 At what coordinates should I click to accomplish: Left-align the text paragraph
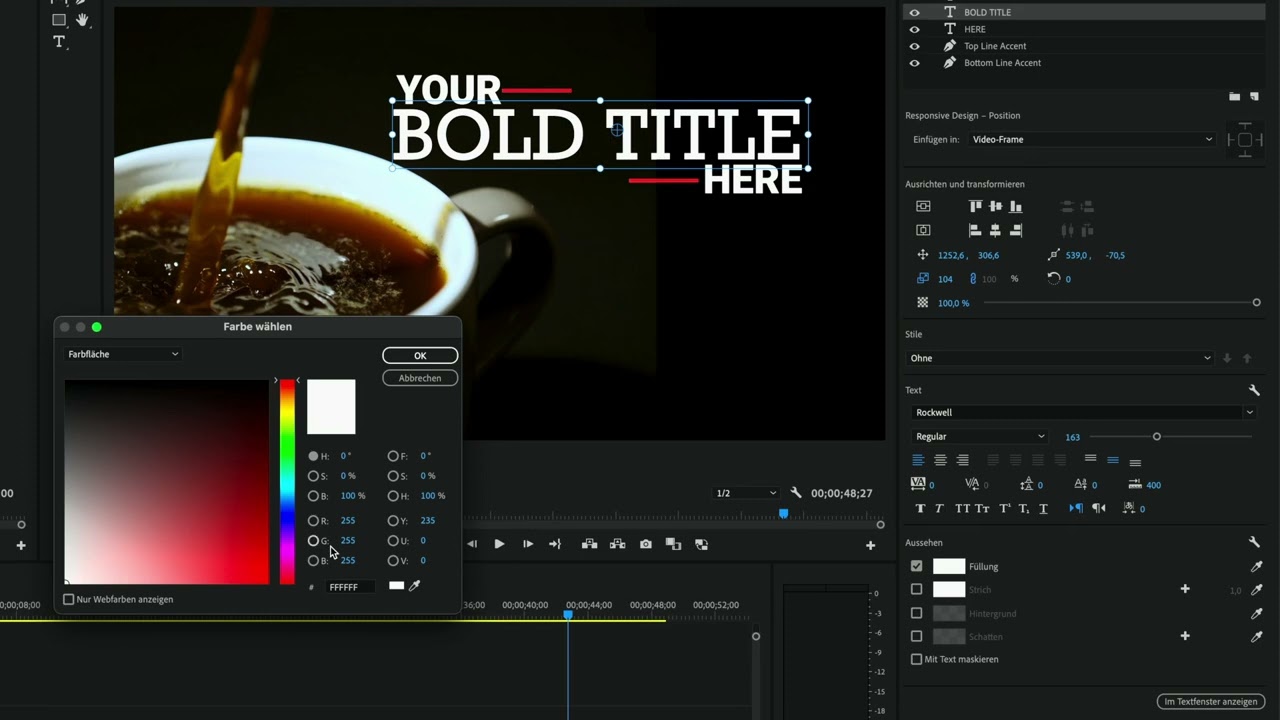coord(918,460)
